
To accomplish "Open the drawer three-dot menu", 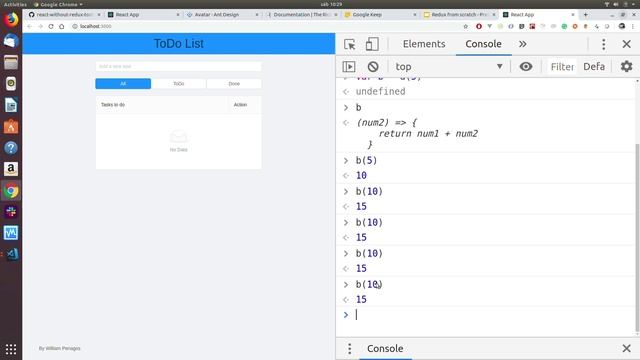I will tap(349, 349).
